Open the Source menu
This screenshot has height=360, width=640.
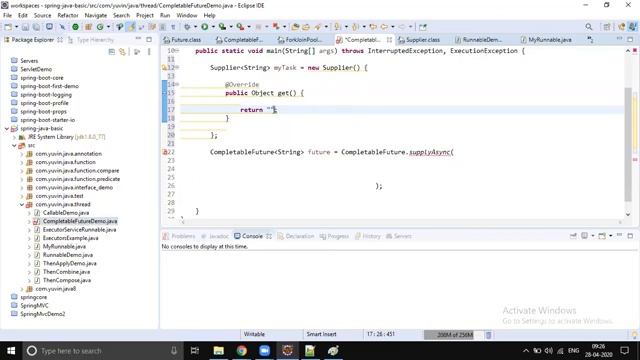pyautogui.click(x=42, y=16)
